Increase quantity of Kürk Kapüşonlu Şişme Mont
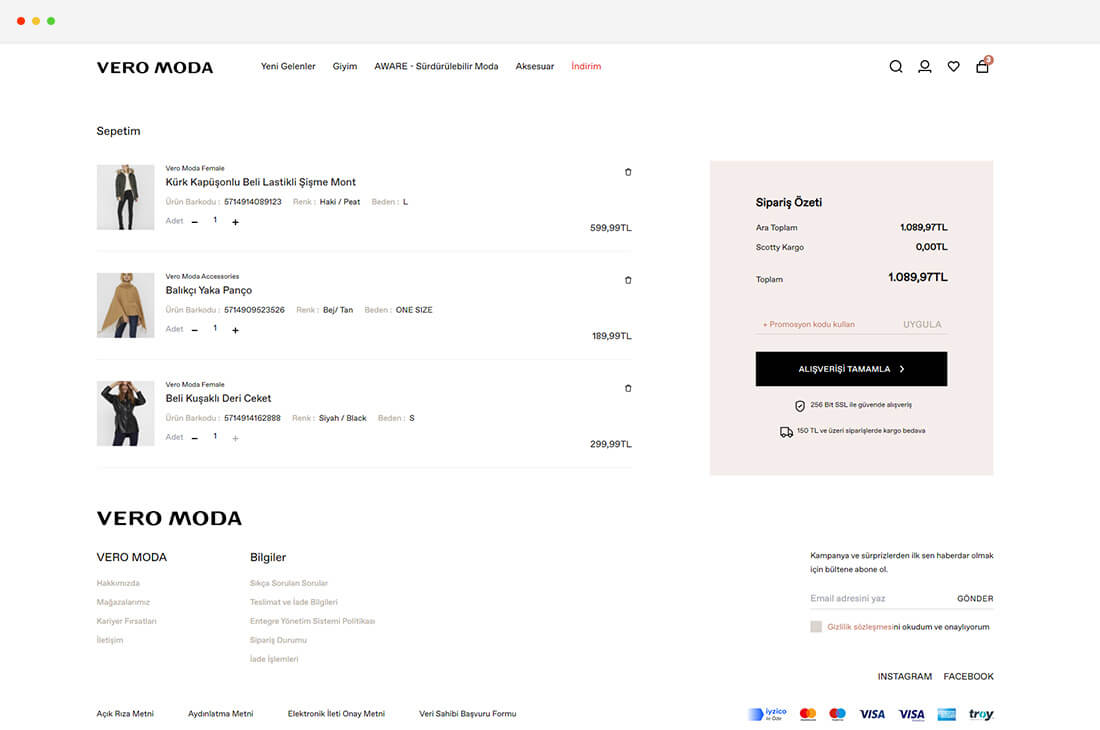This screenshot has height=730, width=1100. [x=236, y=222]
